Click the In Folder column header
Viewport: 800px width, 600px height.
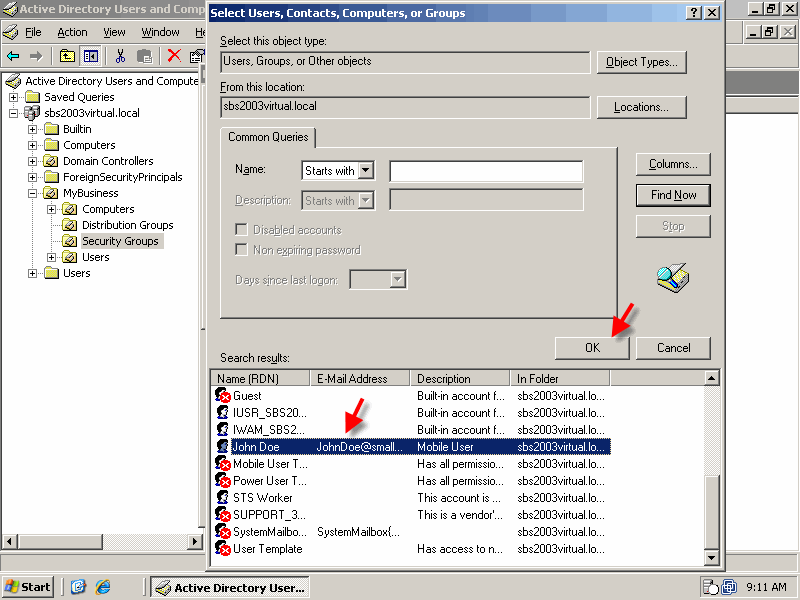(560, 379)
